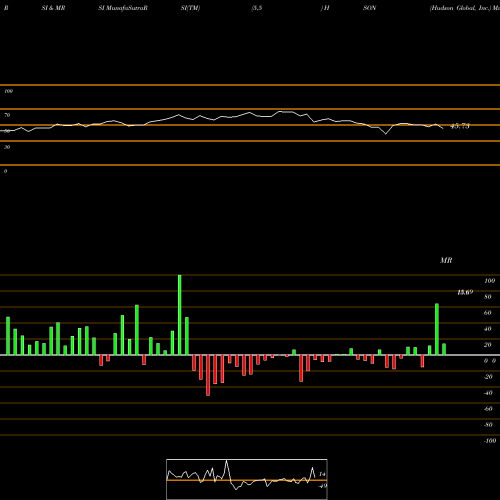Click the 'SI(TM)' header text
Viewport: 500px width, 500px height.
click(x=190, y=8)
